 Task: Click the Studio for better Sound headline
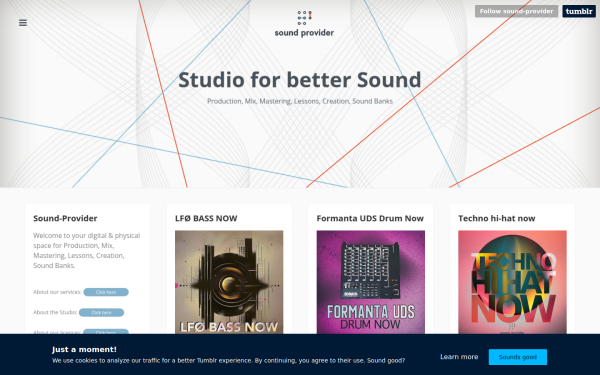pyautogui.click(x=300, y=80)
